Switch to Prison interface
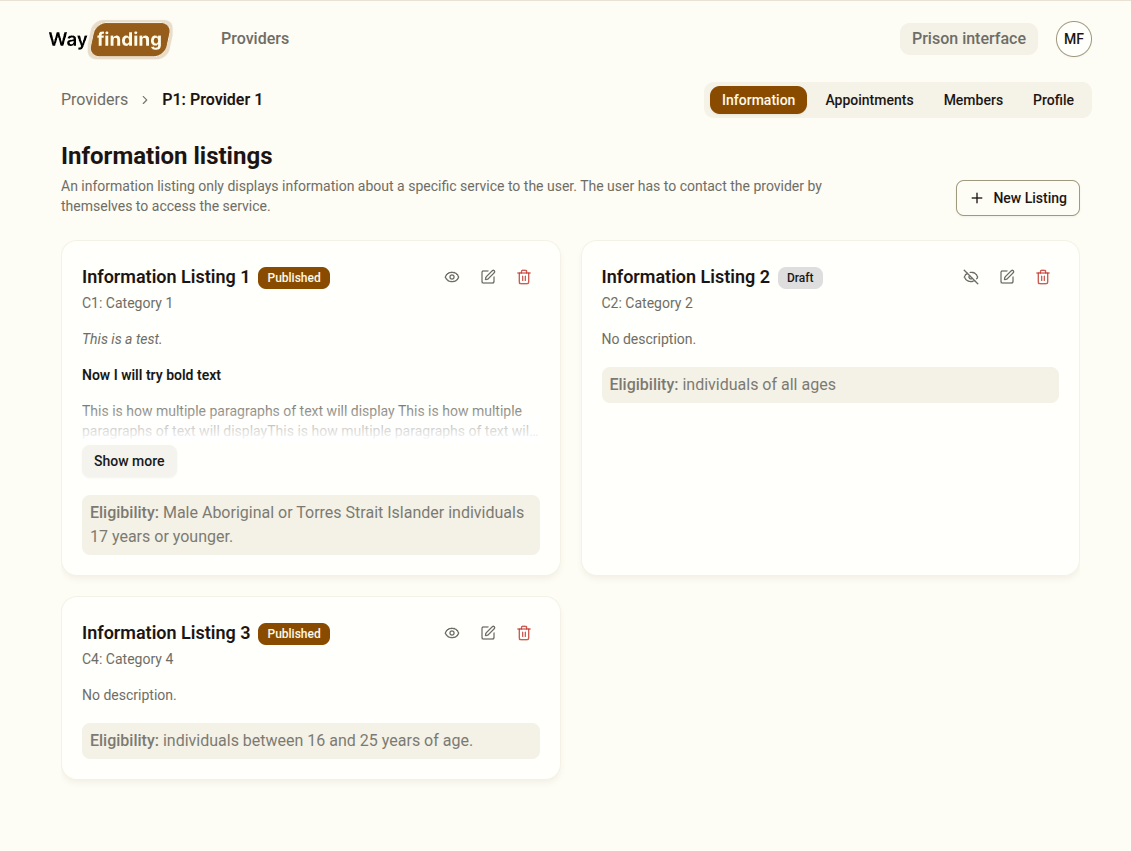 click(x=968, y=39)
